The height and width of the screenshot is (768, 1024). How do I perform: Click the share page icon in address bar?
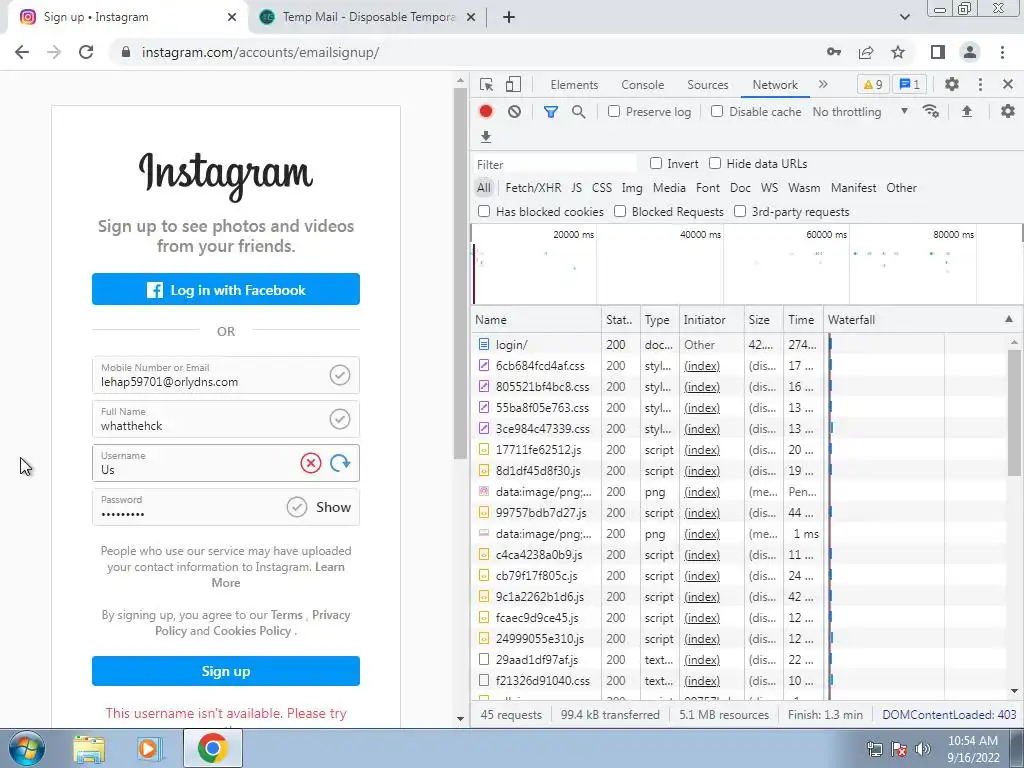(866, 52)
